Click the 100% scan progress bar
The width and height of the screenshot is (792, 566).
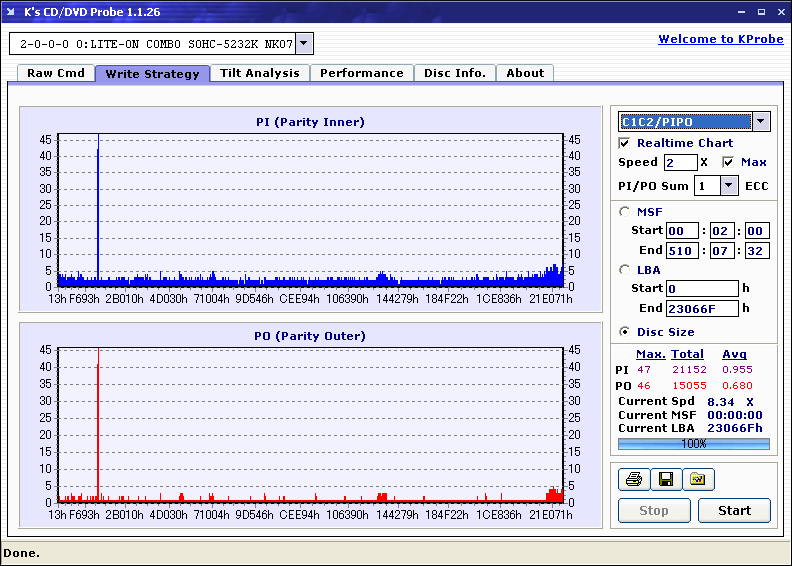coord(694,443)
